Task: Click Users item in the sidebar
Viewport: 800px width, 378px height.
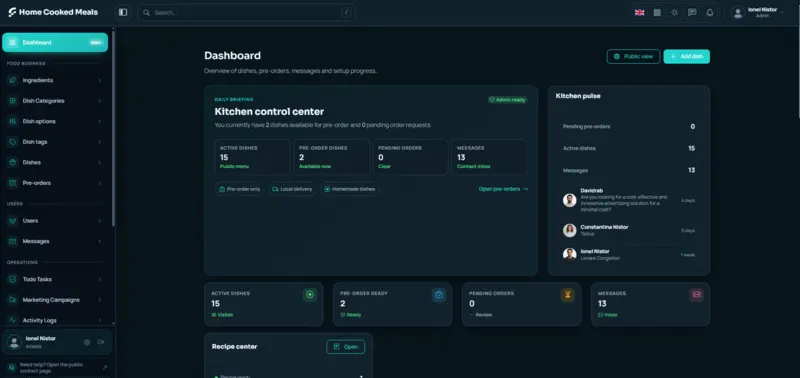Action: click(x=55, y=220)
